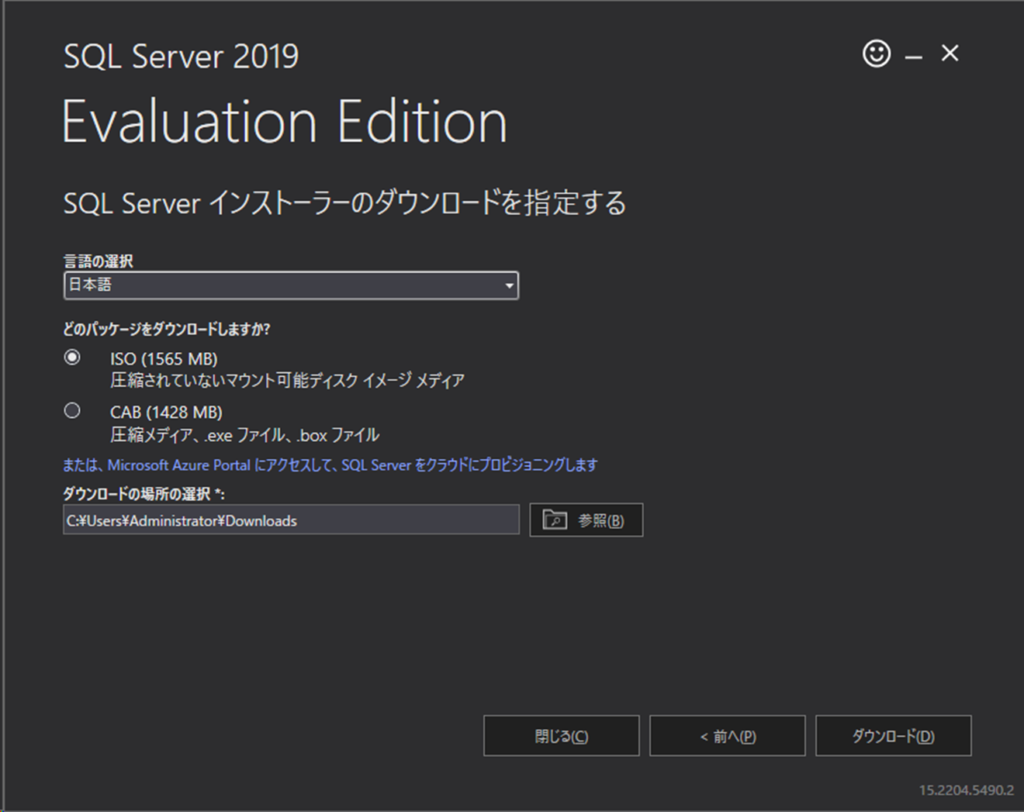Click the Evaluation Edition heading
The height and width of the screenshot is (812, 1024).
[x=285, y=122]
